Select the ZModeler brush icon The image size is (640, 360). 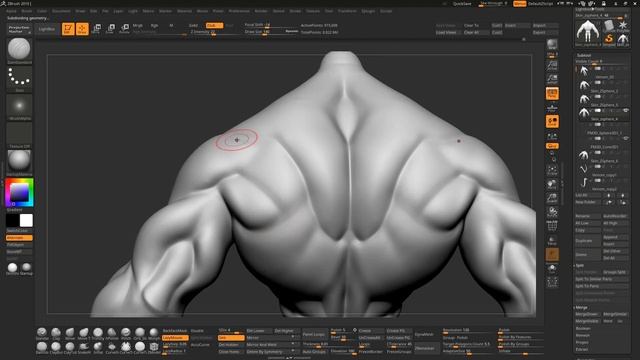(x=153, y=348)
